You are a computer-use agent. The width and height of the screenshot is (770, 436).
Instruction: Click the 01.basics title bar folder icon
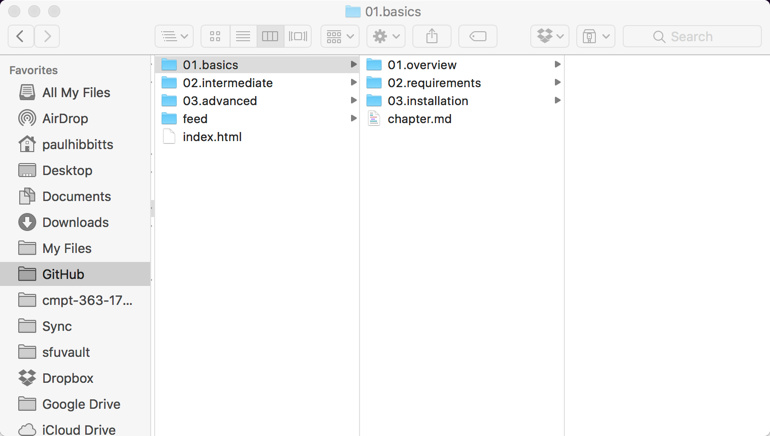353,11
